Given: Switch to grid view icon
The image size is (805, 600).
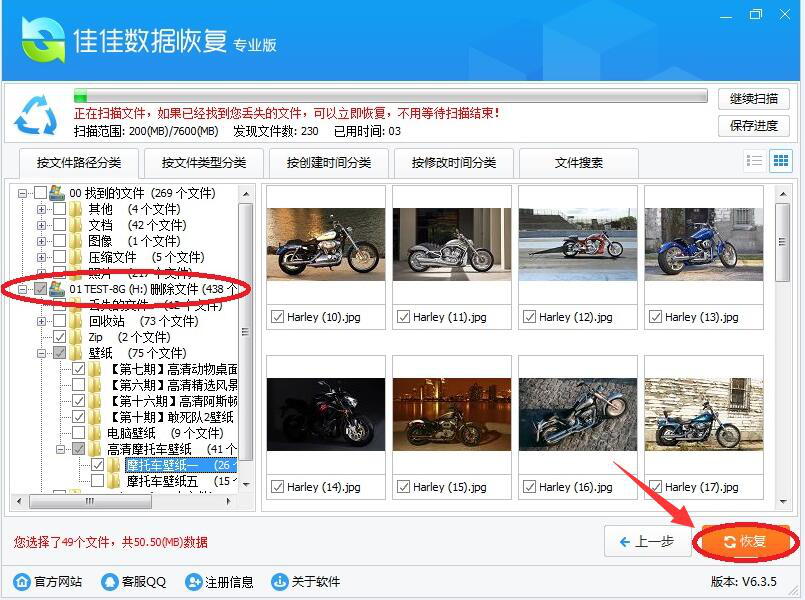Looking at the screenshot, I should pos(779,160).
